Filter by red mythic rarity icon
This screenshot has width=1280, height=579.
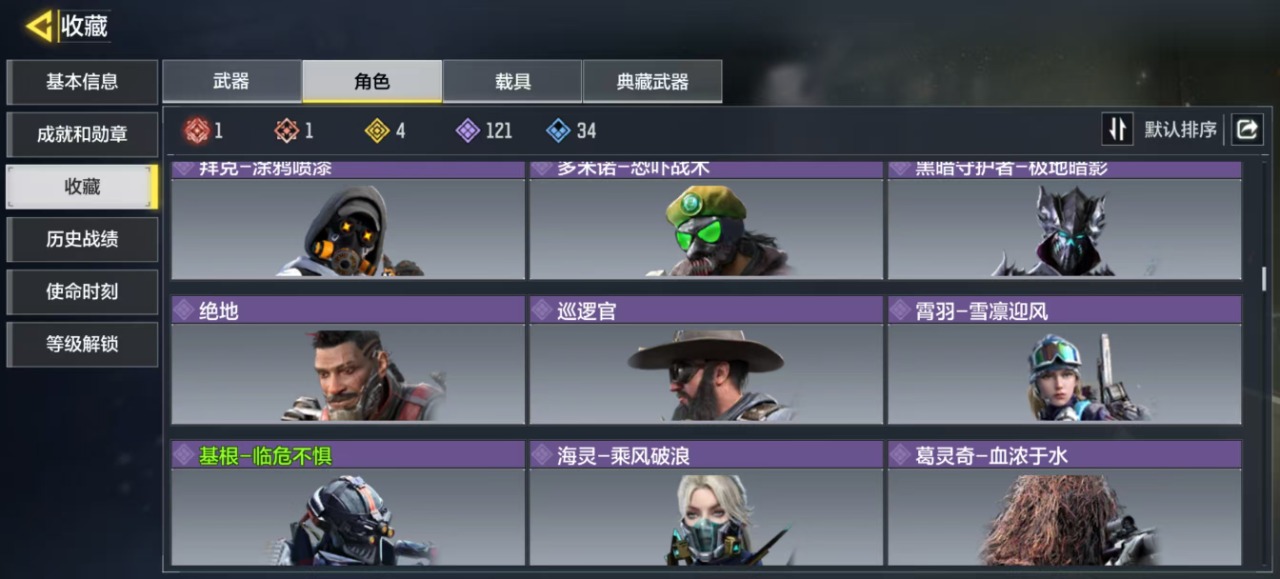(x=196, y=130)
